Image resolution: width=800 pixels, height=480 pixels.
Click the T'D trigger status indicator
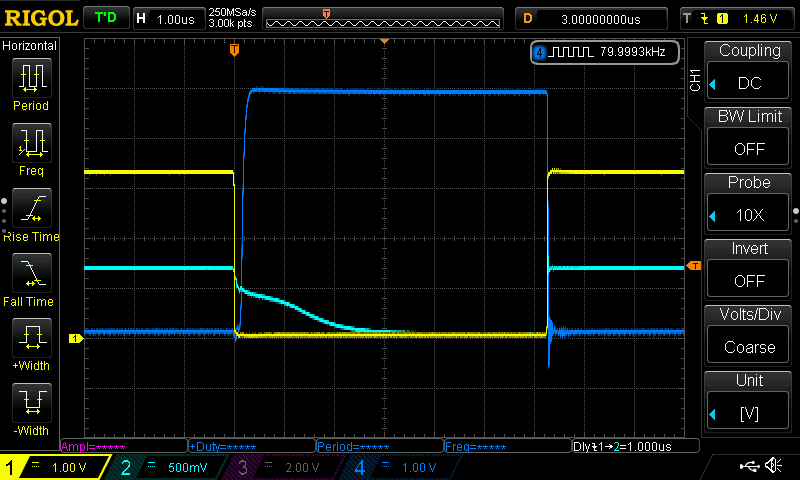pyautogui.click(x=106, y=18)
